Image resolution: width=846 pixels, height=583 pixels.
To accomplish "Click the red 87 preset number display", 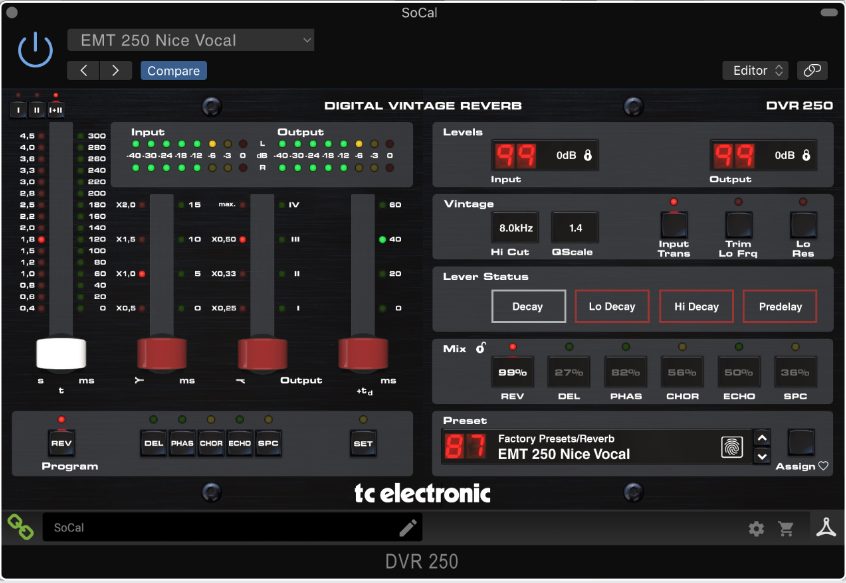I will point(465,447).
